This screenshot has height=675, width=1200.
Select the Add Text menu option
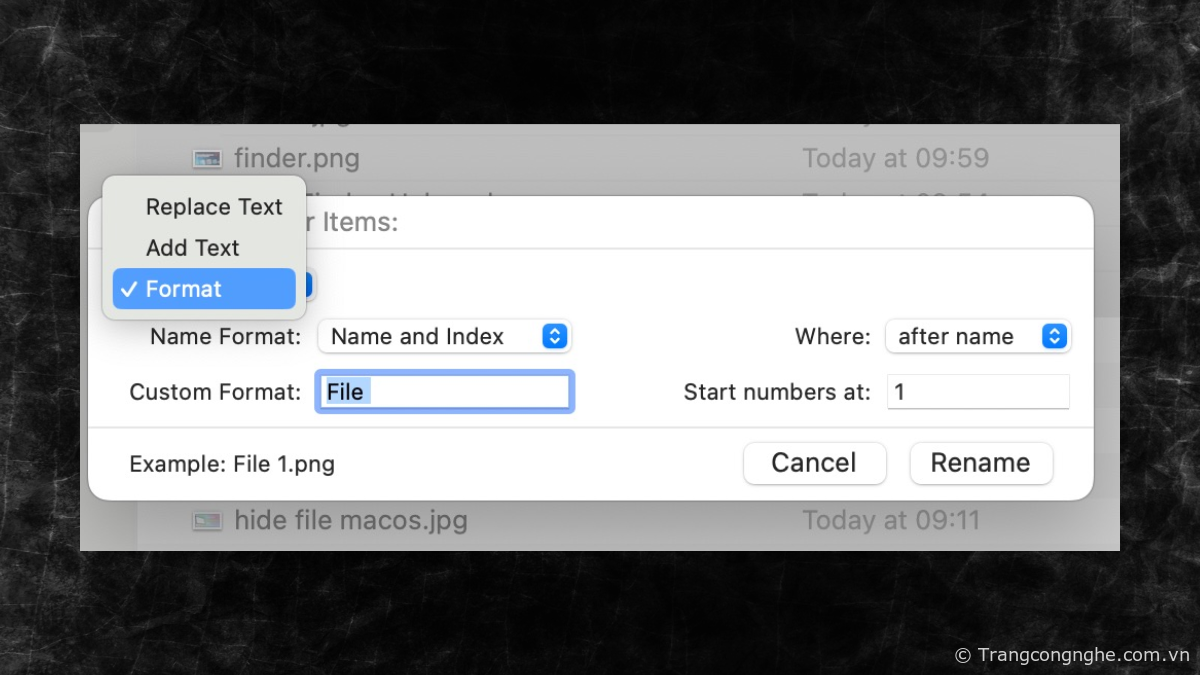pyautogui.click(x=192, y=248)
